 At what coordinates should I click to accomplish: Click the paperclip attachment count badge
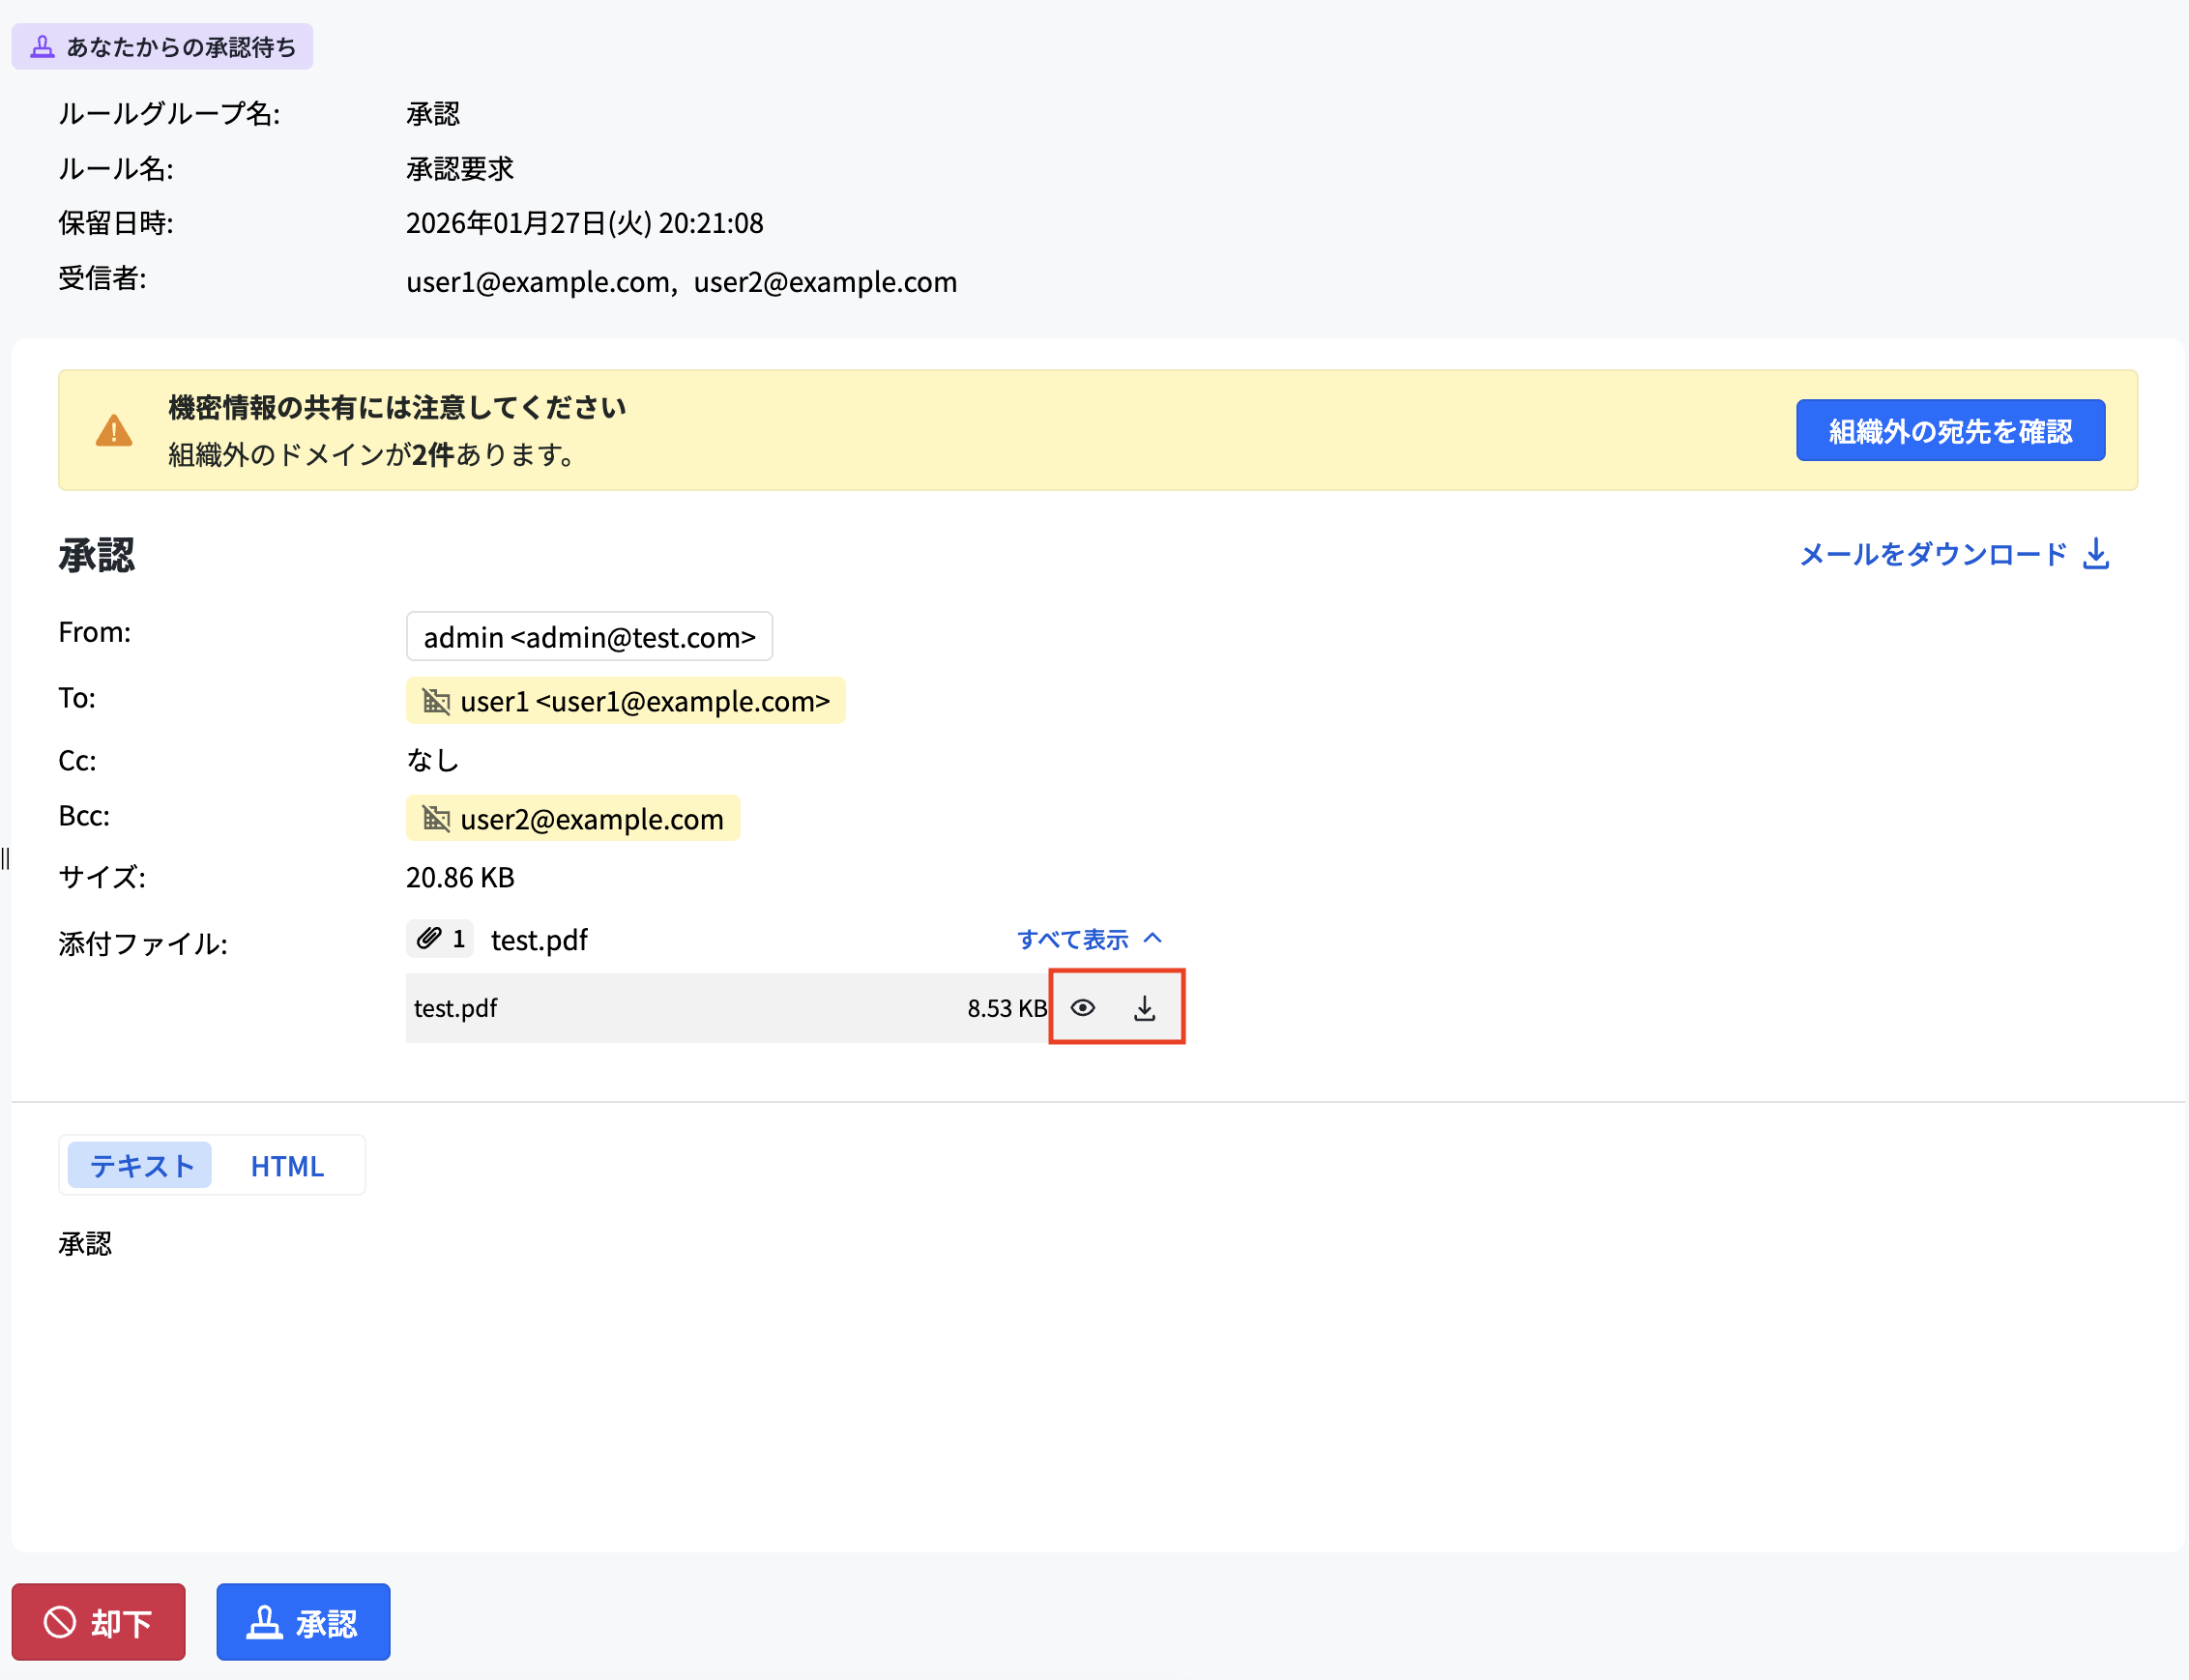pos(440,938)
